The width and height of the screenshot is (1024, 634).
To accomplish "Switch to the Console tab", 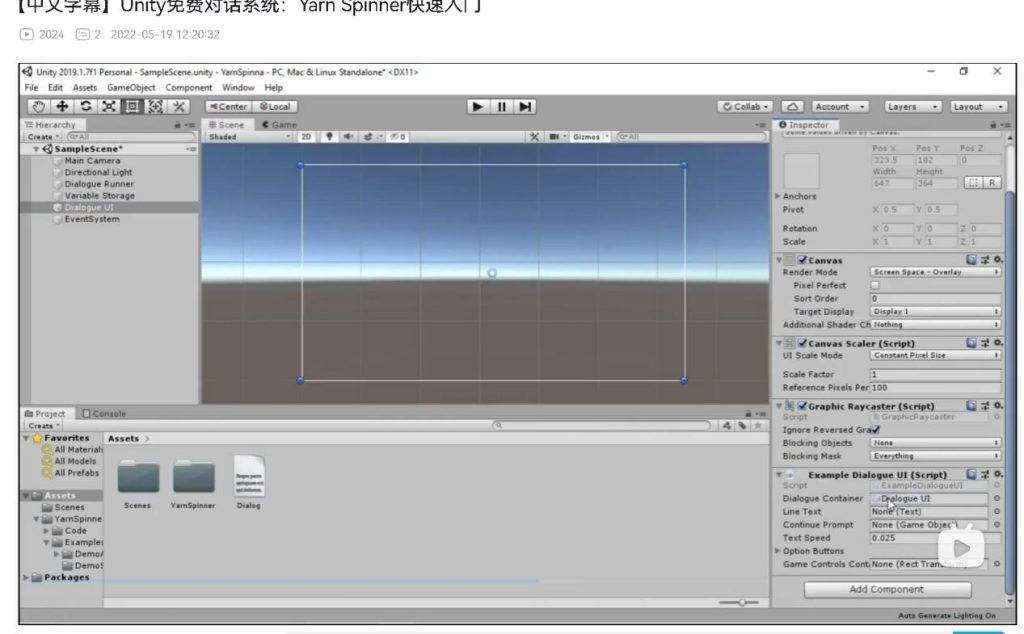I will coord(104,413).
